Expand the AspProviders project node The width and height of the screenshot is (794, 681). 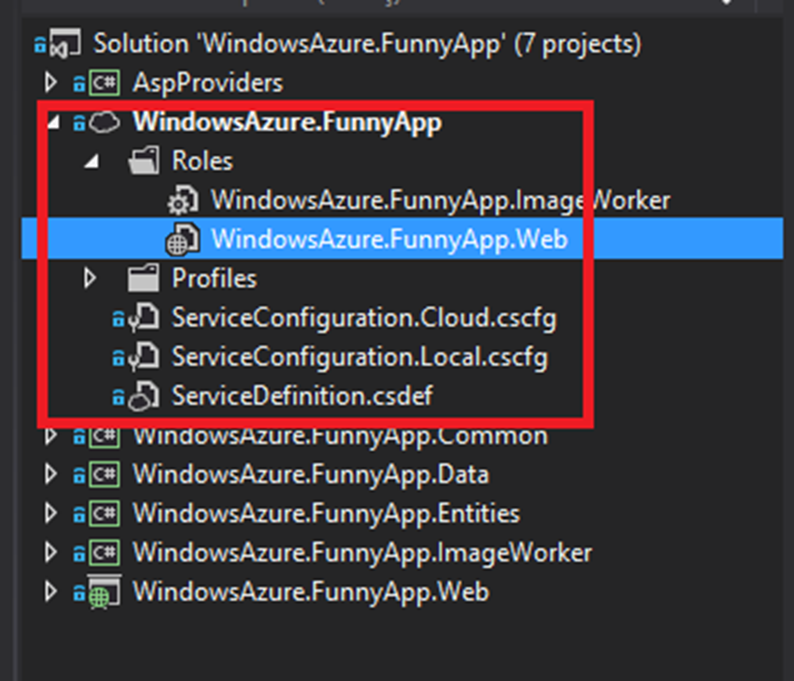(x=50, y=83)
